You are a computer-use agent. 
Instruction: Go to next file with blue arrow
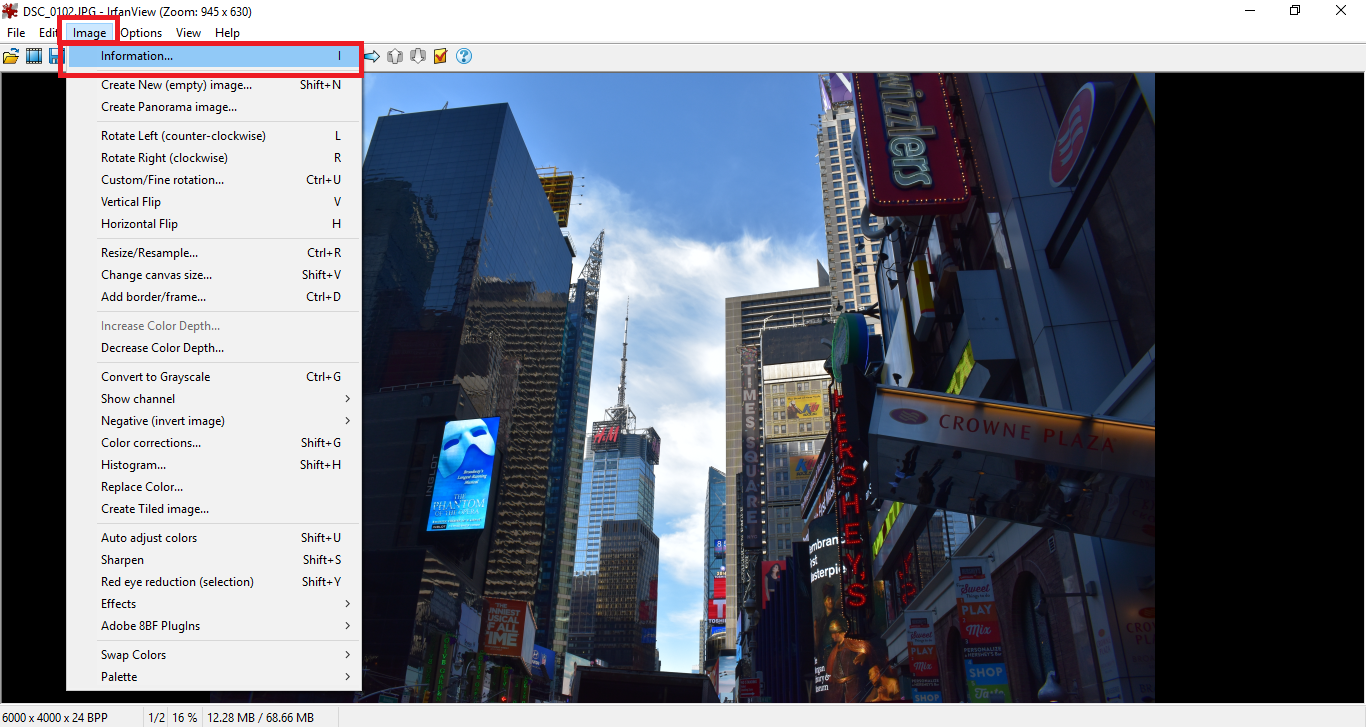[372, 56]
